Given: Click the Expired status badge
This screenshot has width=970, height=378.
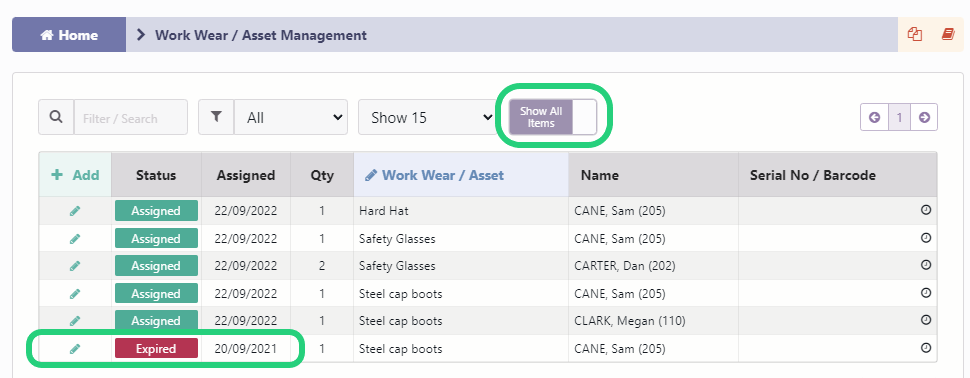Looking at the screenshot, I should click(x=156, y=349).
